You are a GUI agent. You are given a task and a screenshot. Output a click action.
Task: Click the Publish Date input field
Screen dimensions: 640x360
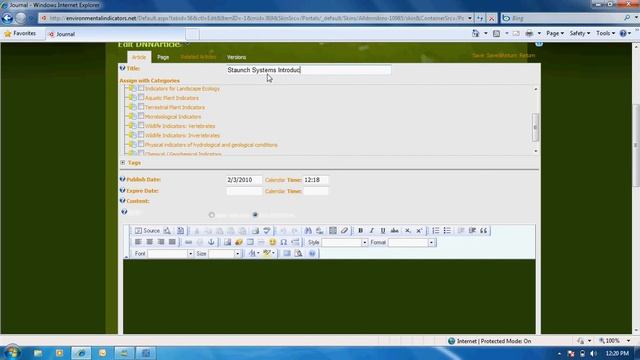(244, 180)
